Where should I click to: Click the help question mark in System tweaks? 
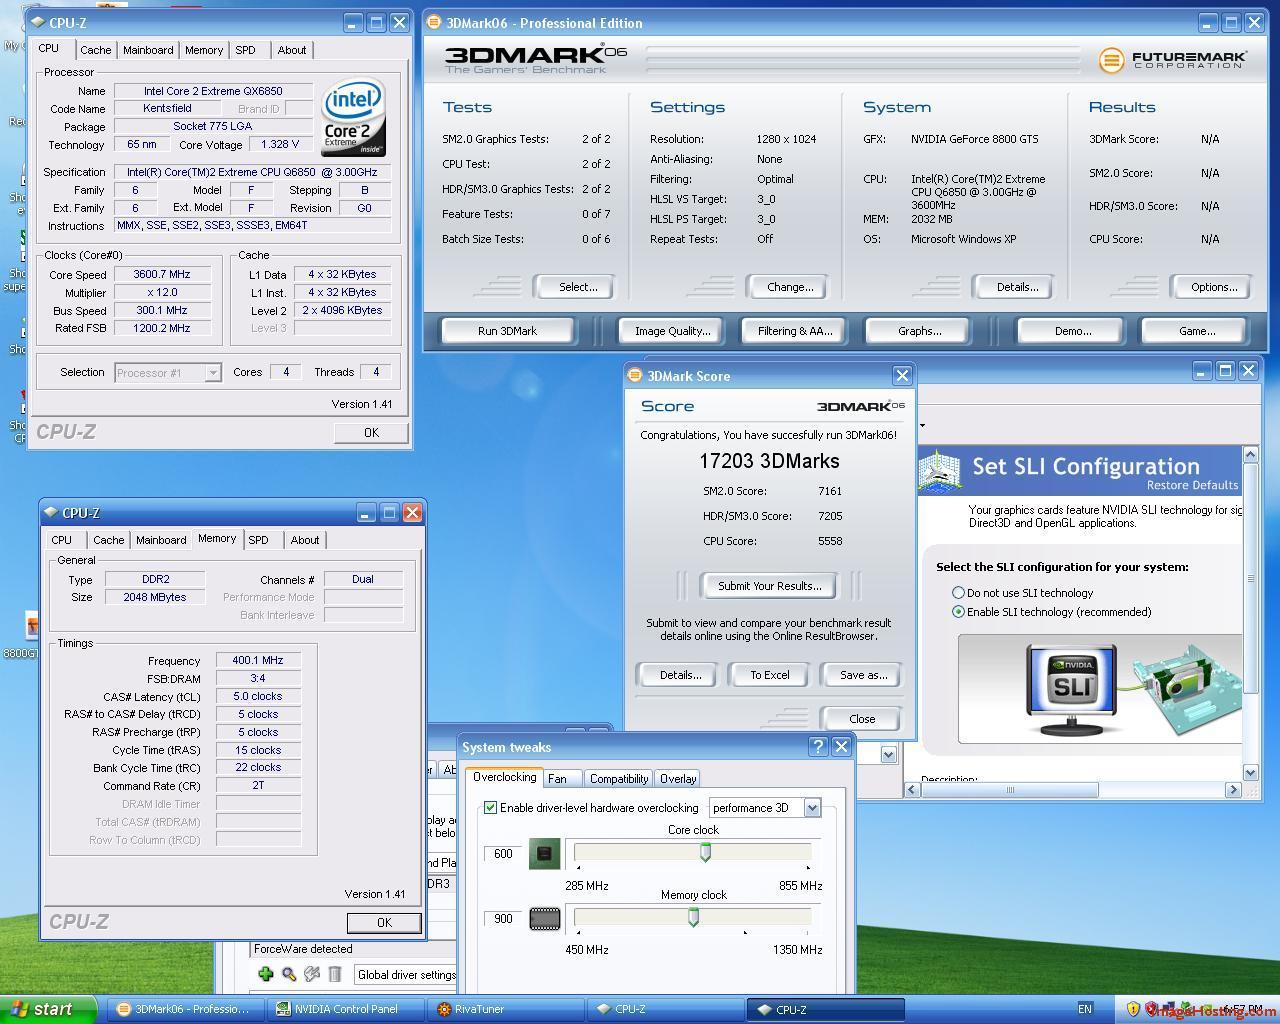tap(818, 747)
